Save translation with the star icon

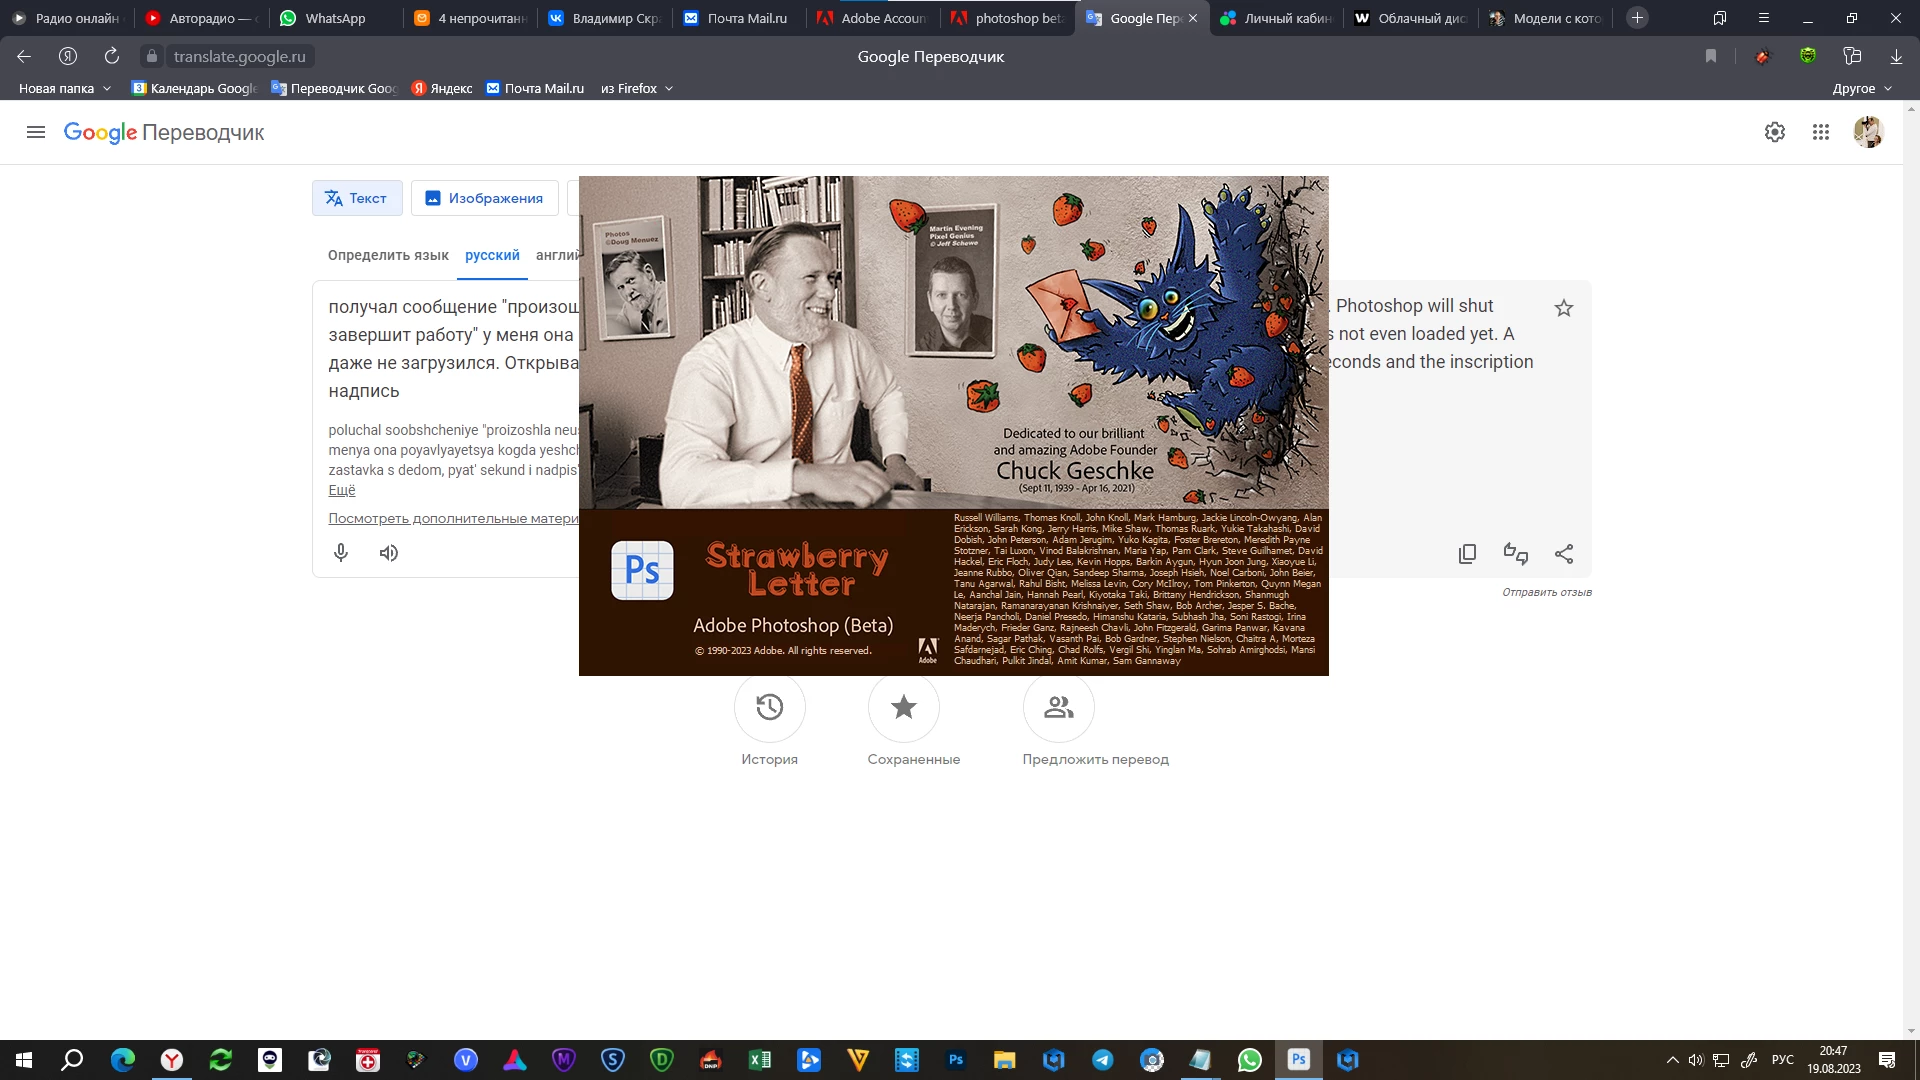click(x=1564, y=308)
